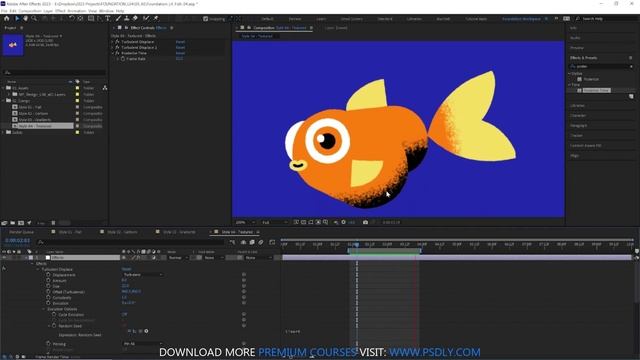Viewport: 640px width, 360px height.
Task: Select the Rotation tool in toolbar
Action: click(x=71, y=18)
